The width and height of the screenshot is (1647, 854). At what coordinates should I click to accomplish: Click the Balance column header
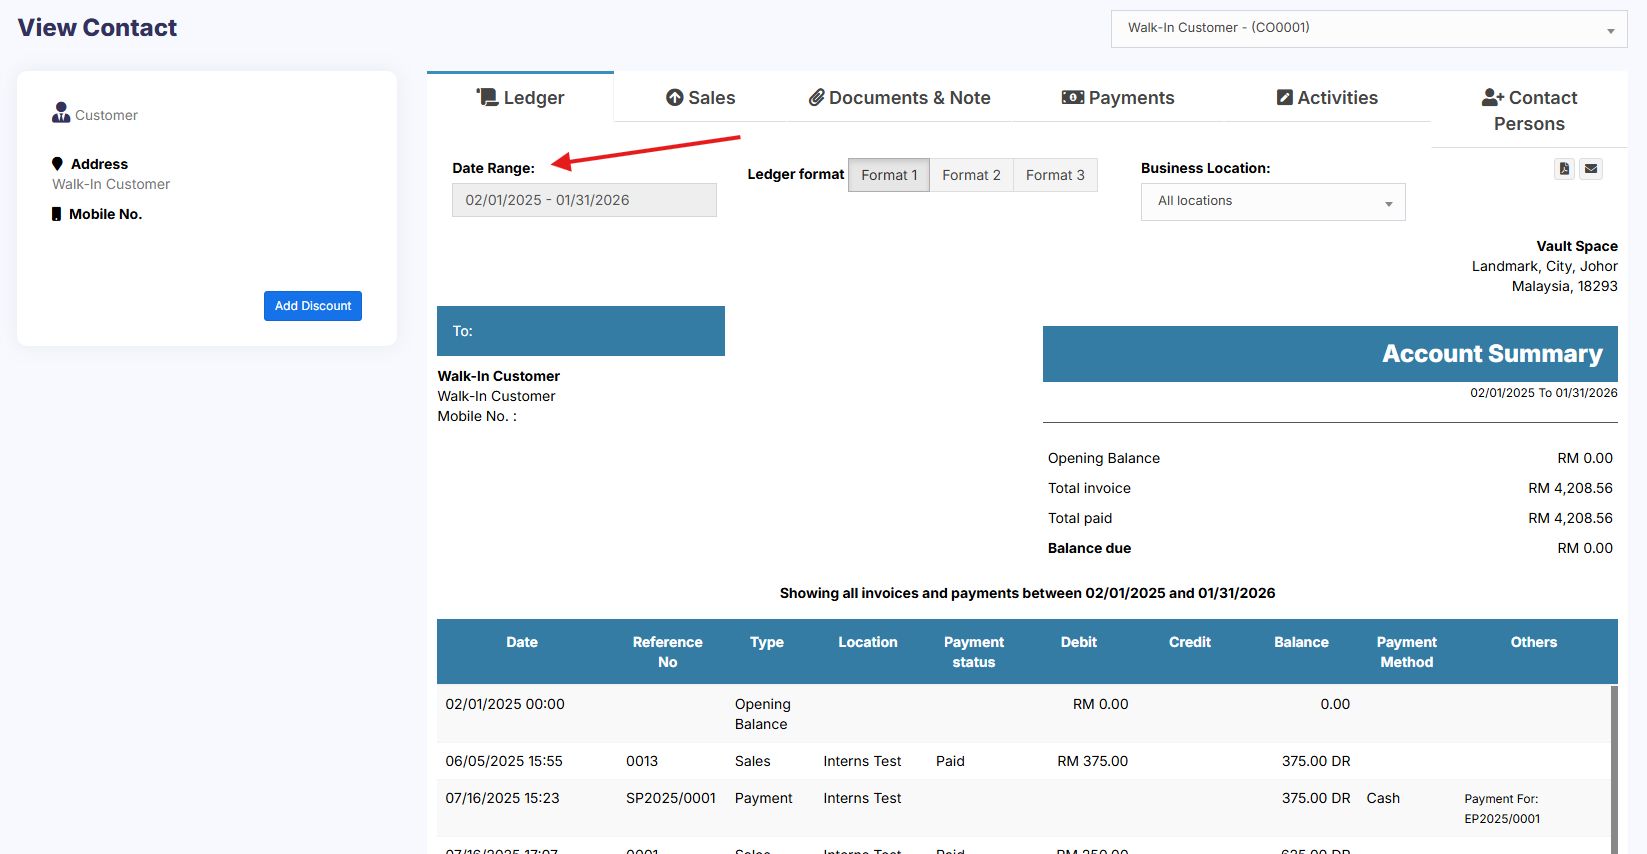(x=1301, y=643)
